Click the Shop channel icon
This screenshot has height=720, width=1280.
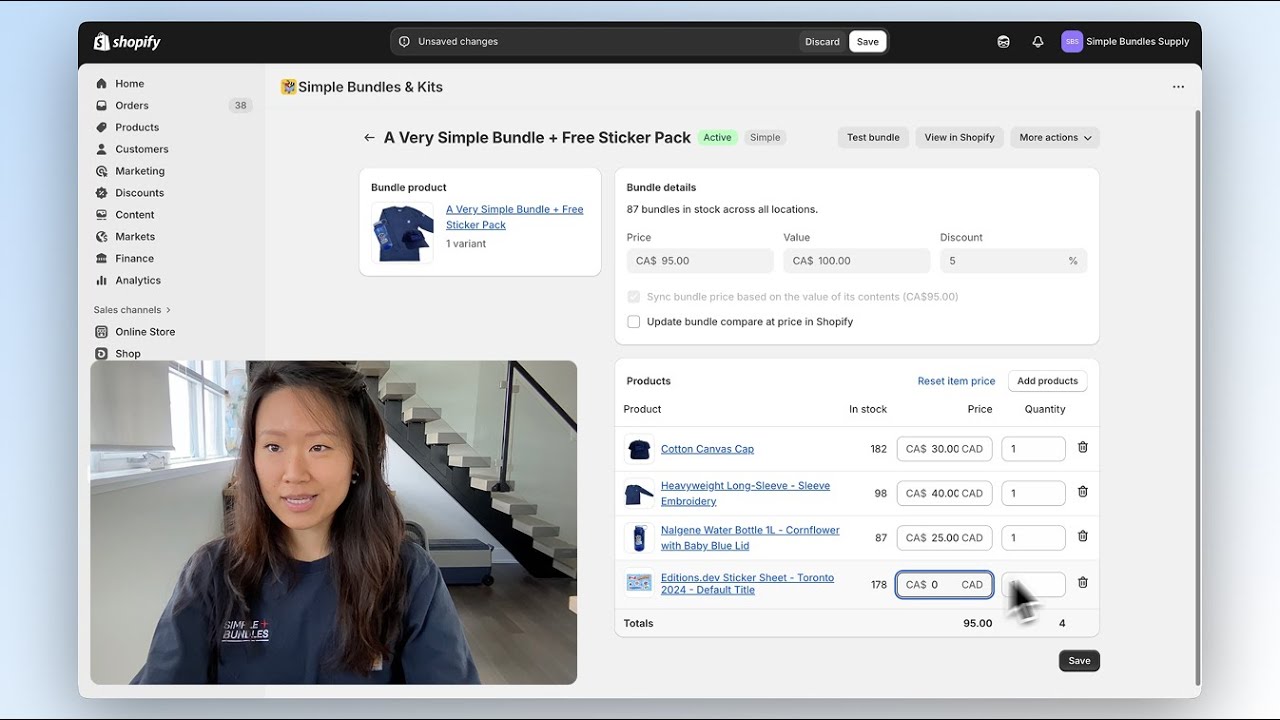[101, 354]
